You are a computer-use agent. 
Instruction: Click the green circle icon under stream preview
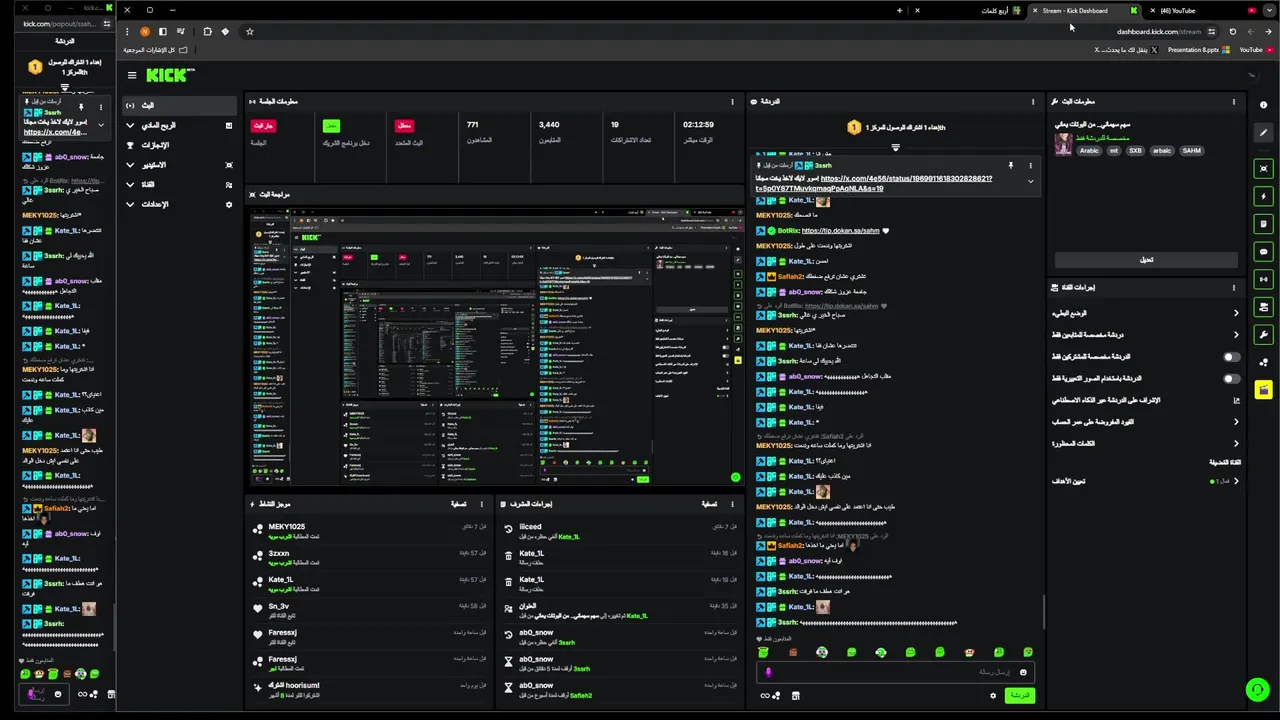(735, 477)
